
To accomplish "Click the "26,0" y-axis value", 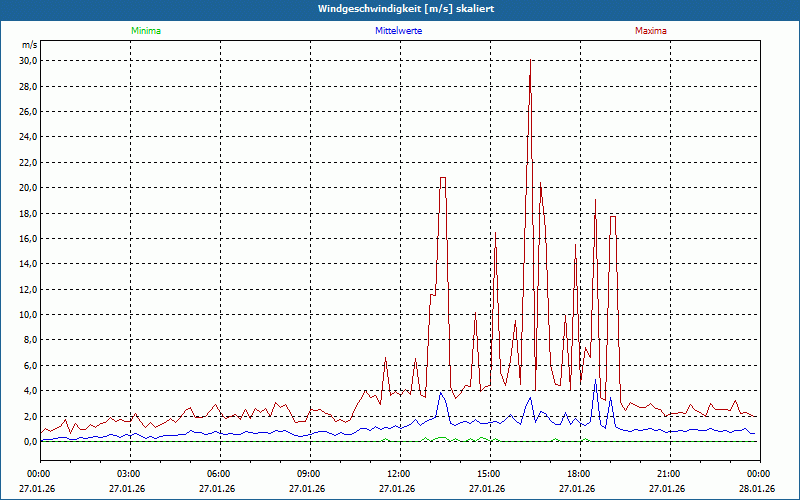I will (28, 112).
